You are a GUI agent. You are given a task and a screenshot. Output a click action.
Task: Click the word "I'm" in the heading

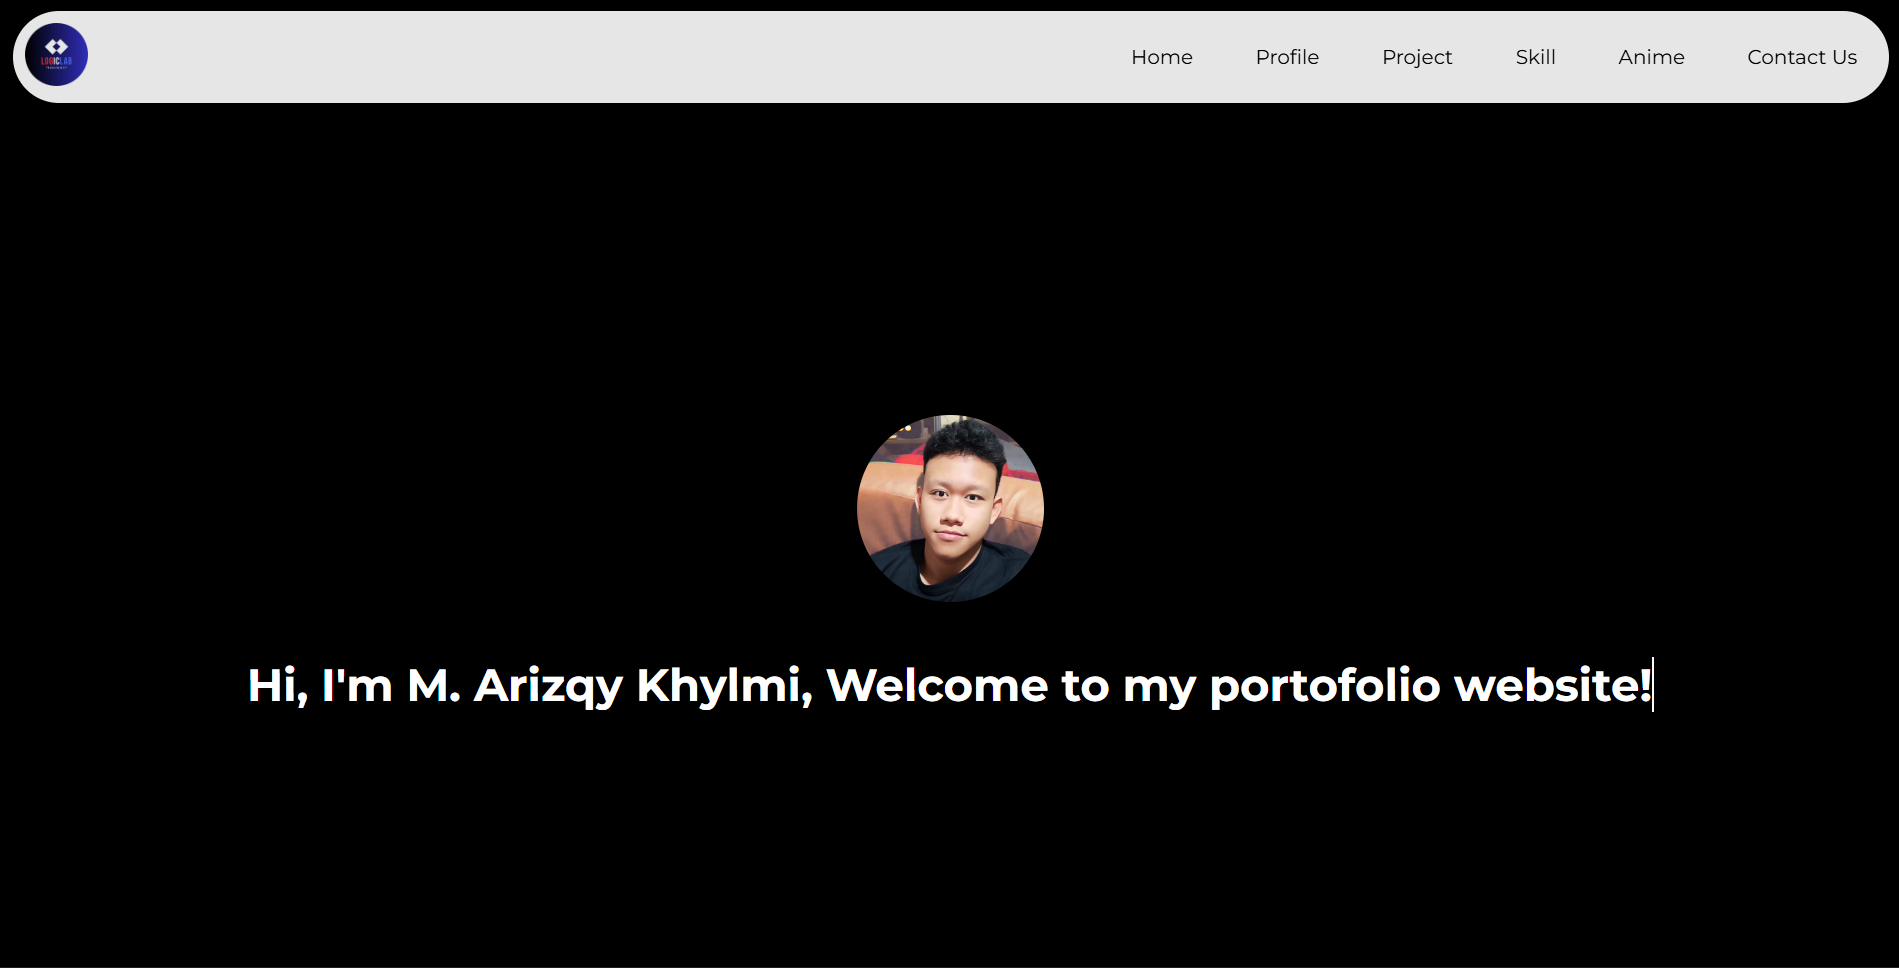[356, 686]
